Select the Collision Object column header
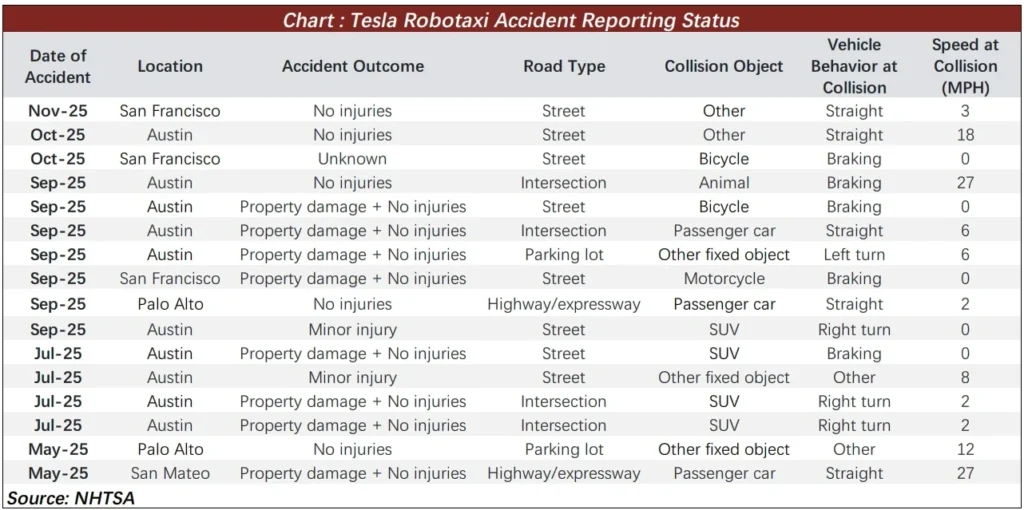This screenshot has width=1024, height=510. pyautogui.click(x=724, y=66)
